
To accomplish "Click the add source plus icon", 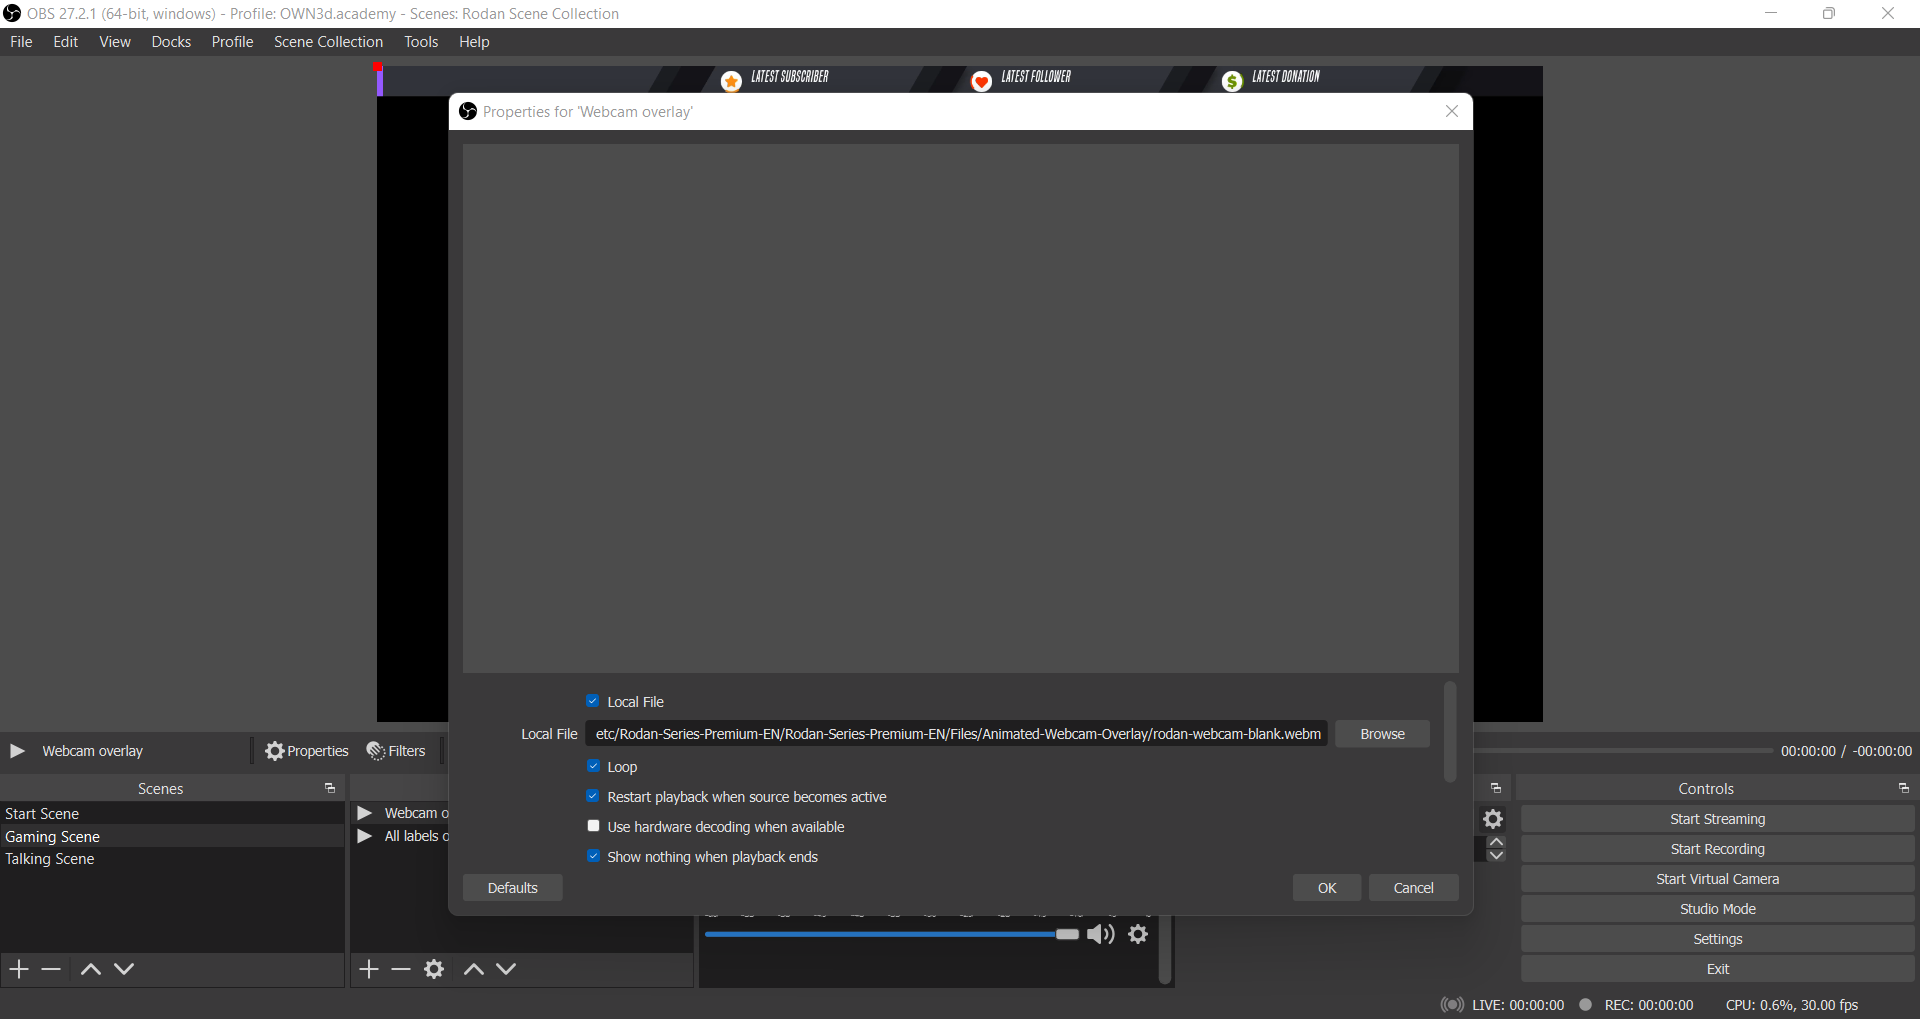I will [369, 969].
